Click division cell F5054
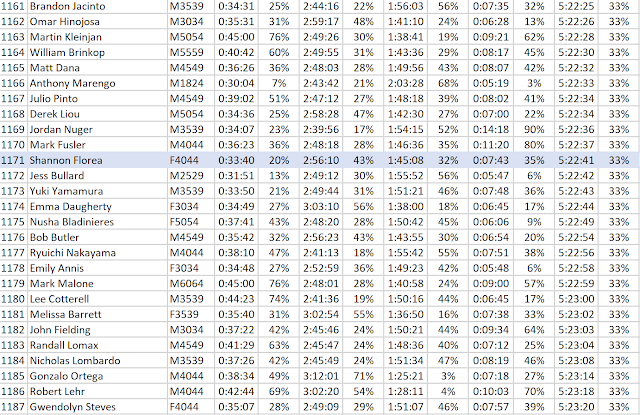Image resolution: width=640 pixels, height=415 pixels. pos(191,222)
